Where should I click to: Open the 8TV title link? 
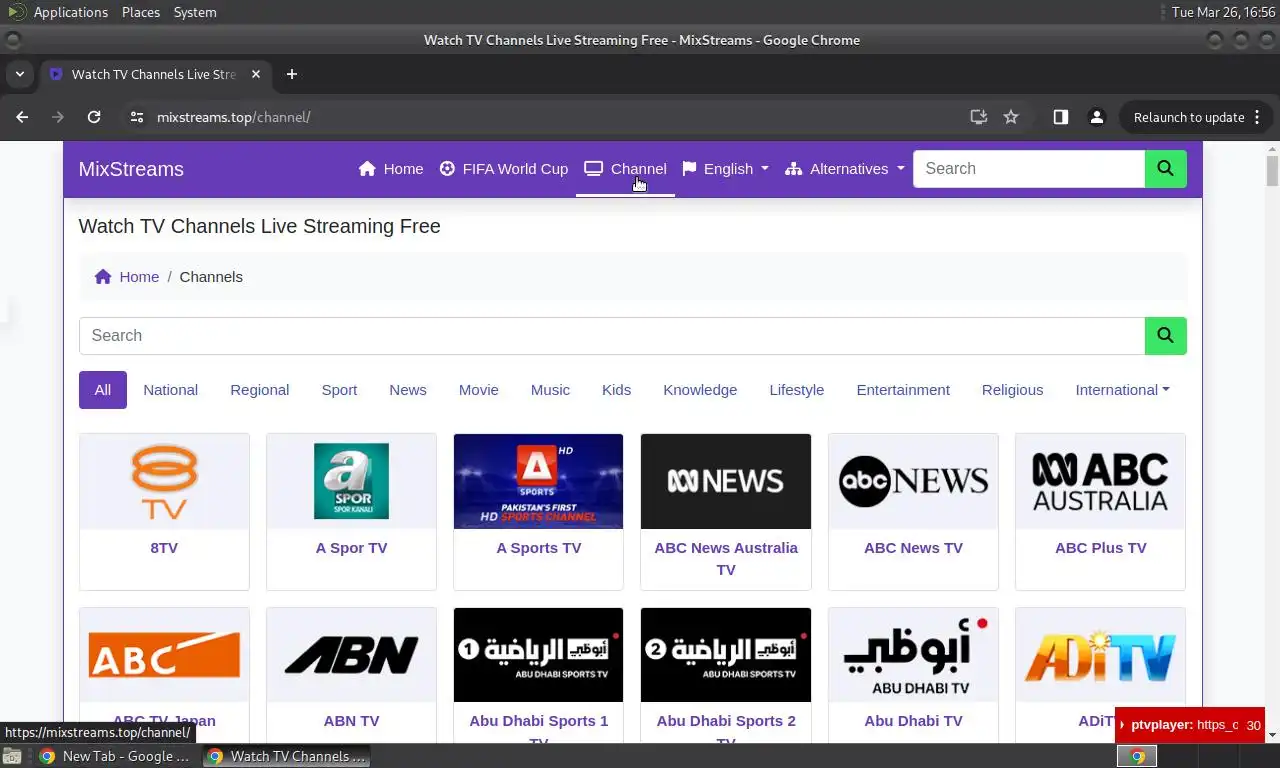pos(164,548)
